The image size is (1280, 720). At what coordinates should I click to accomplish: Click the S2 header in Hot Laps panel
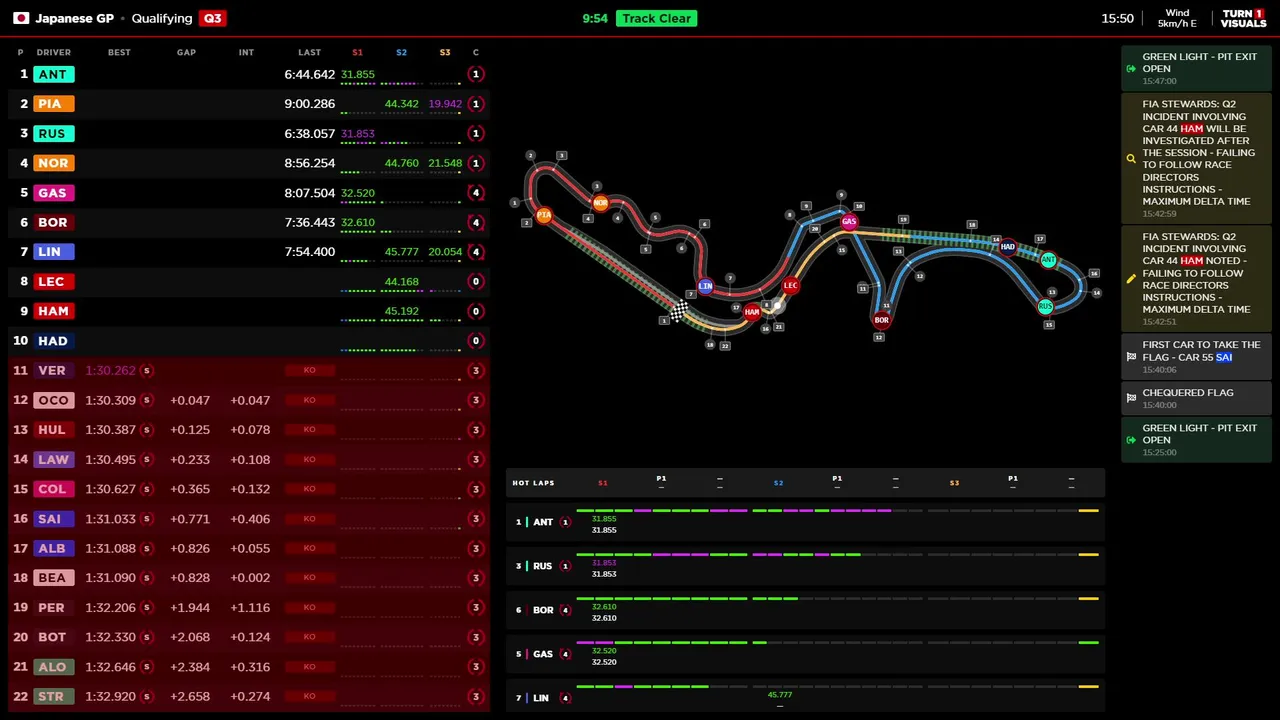coord(778,483)
